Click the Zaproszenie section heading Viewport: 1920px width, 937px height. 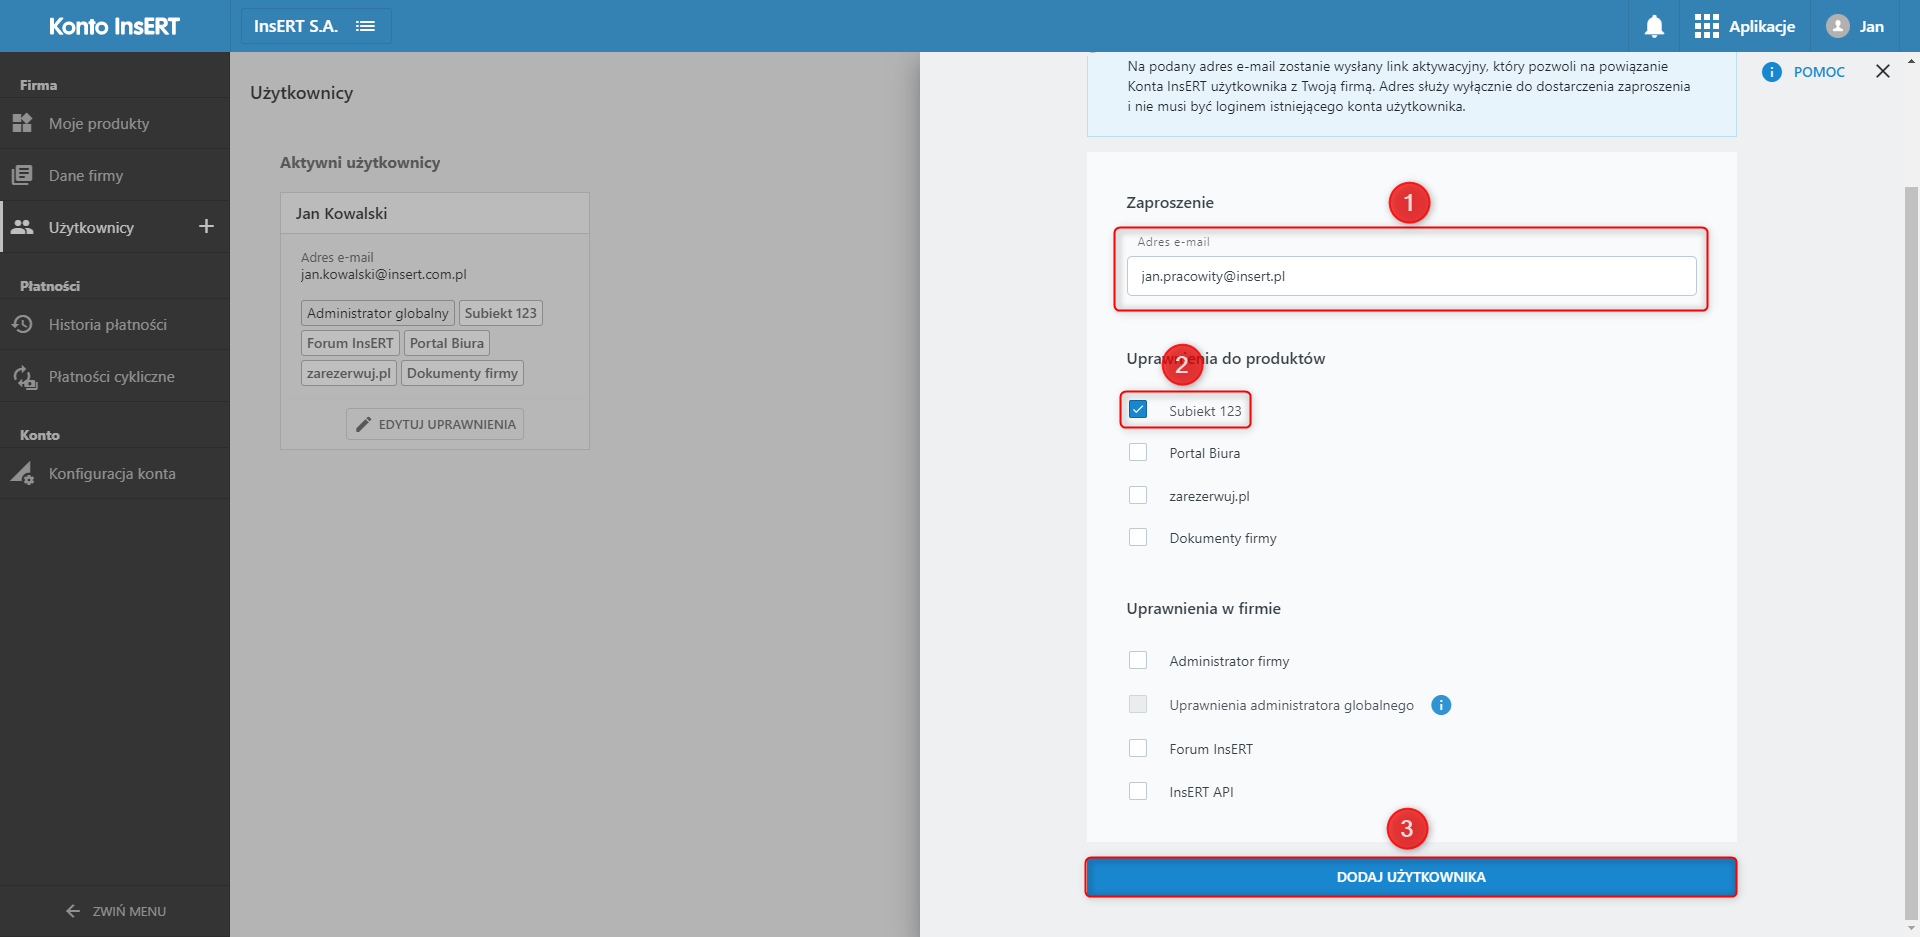tap(1170, 202)
